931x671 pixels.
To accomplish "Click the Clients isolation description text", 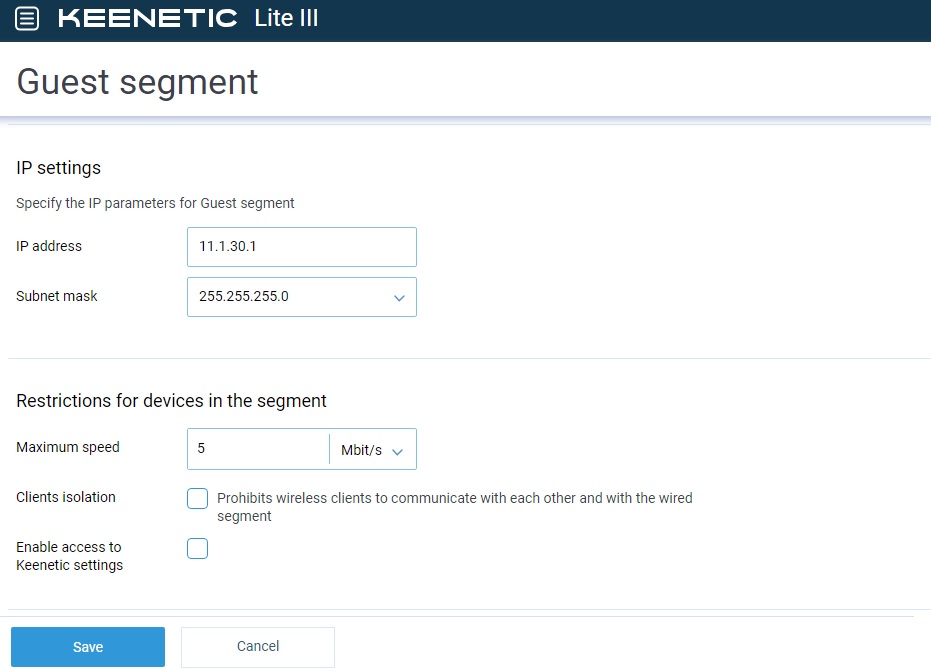I will 455,507.
